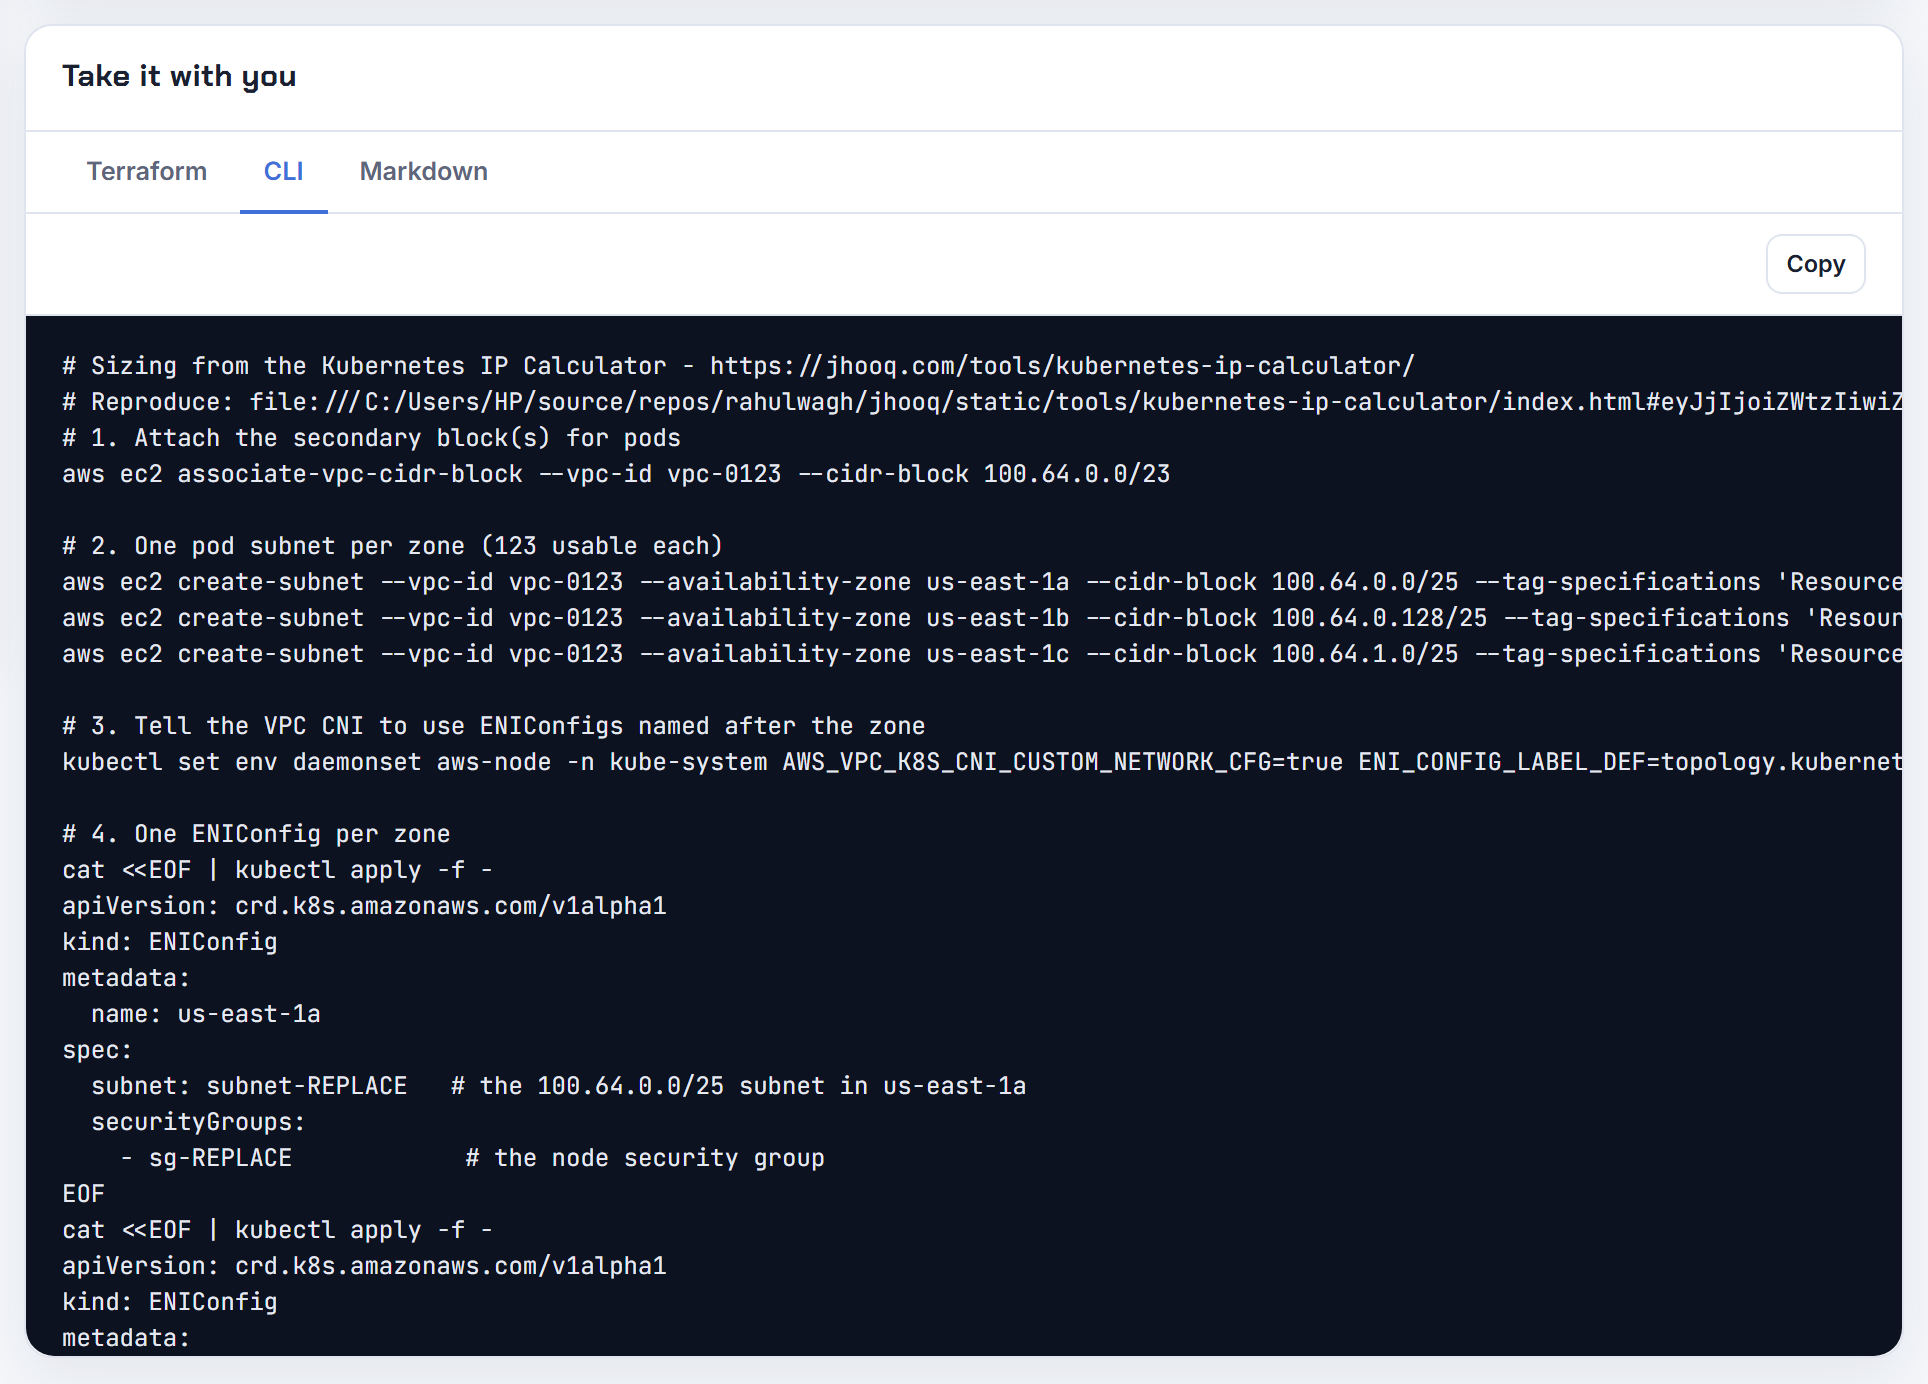Switch to the Terraform tab
Image resolution: width=1928 pixels, height=1384 pixels.
[x=147, y=171]
